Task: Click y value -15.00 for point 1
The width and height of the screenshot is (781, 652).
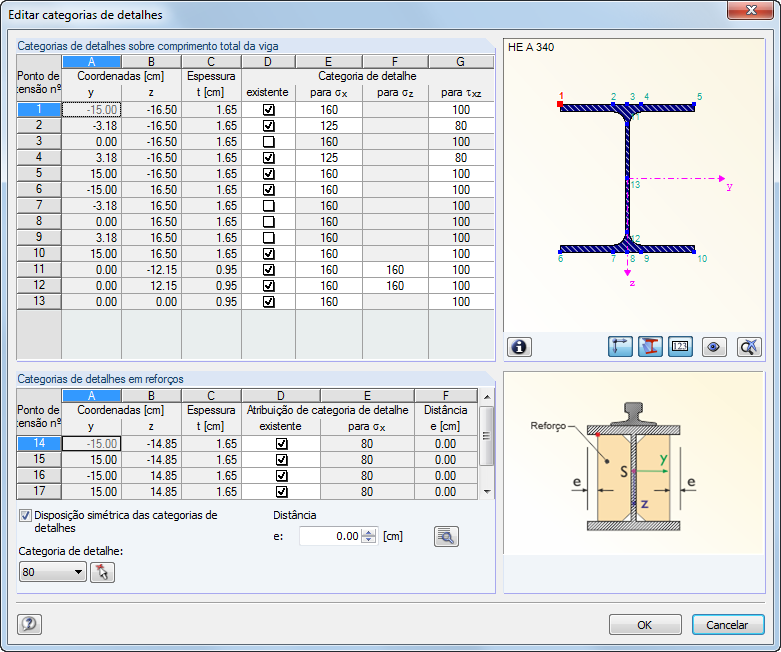Action: [91, 110]
